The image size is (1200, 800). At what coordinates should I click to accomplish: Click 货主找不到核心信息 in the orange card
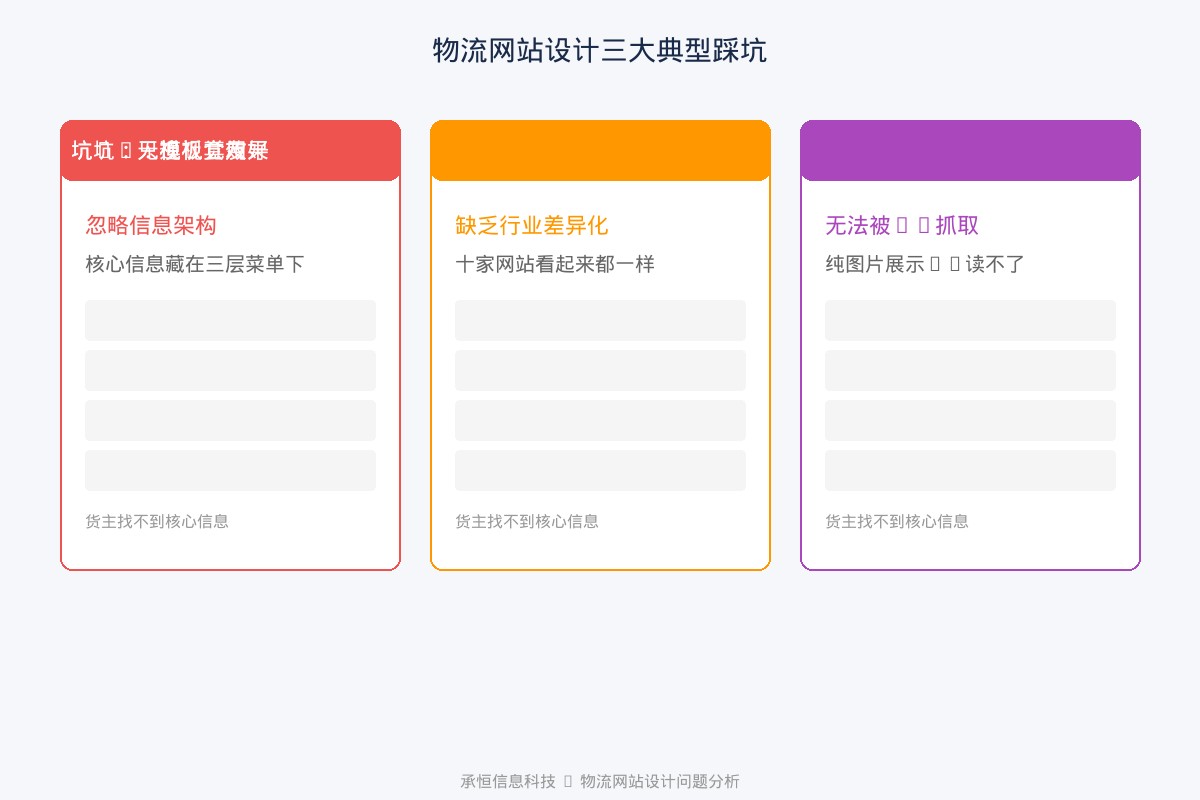527,521
